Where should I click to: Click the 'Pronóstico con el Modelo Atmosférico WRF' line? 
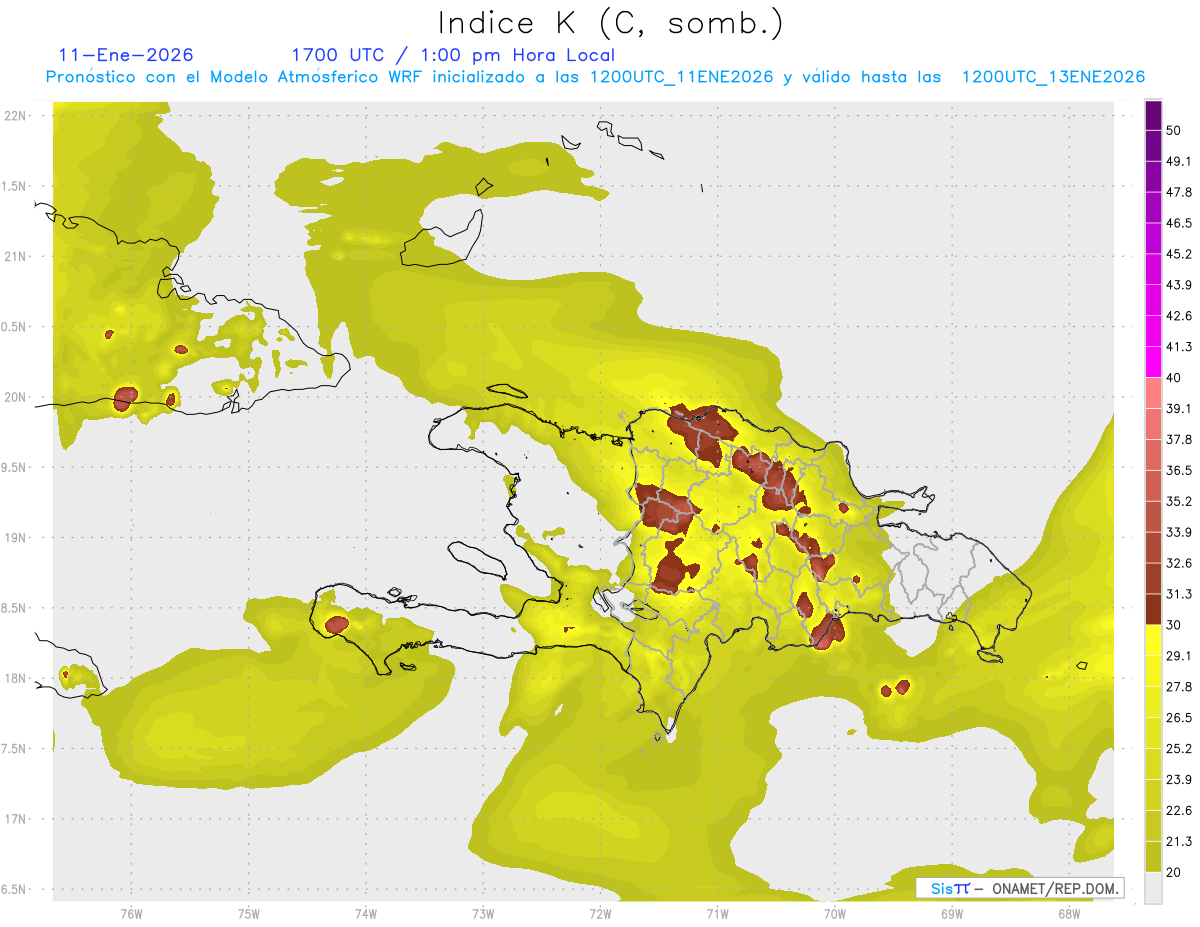(x=595, y=77)
